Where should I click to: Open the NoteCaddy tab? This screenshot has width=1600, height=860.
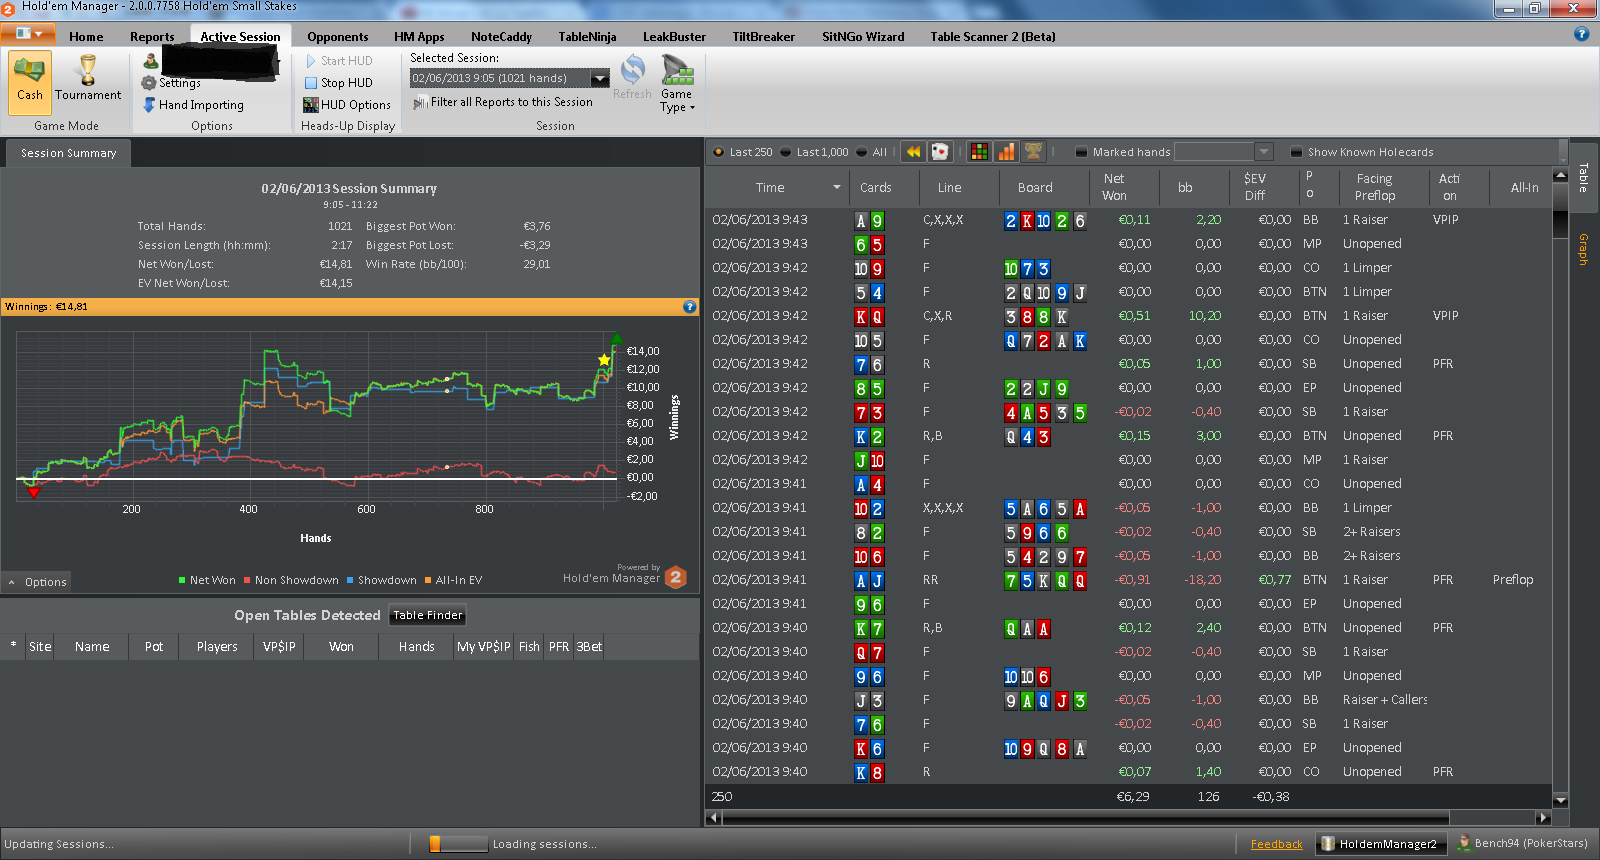coord(501,36)
